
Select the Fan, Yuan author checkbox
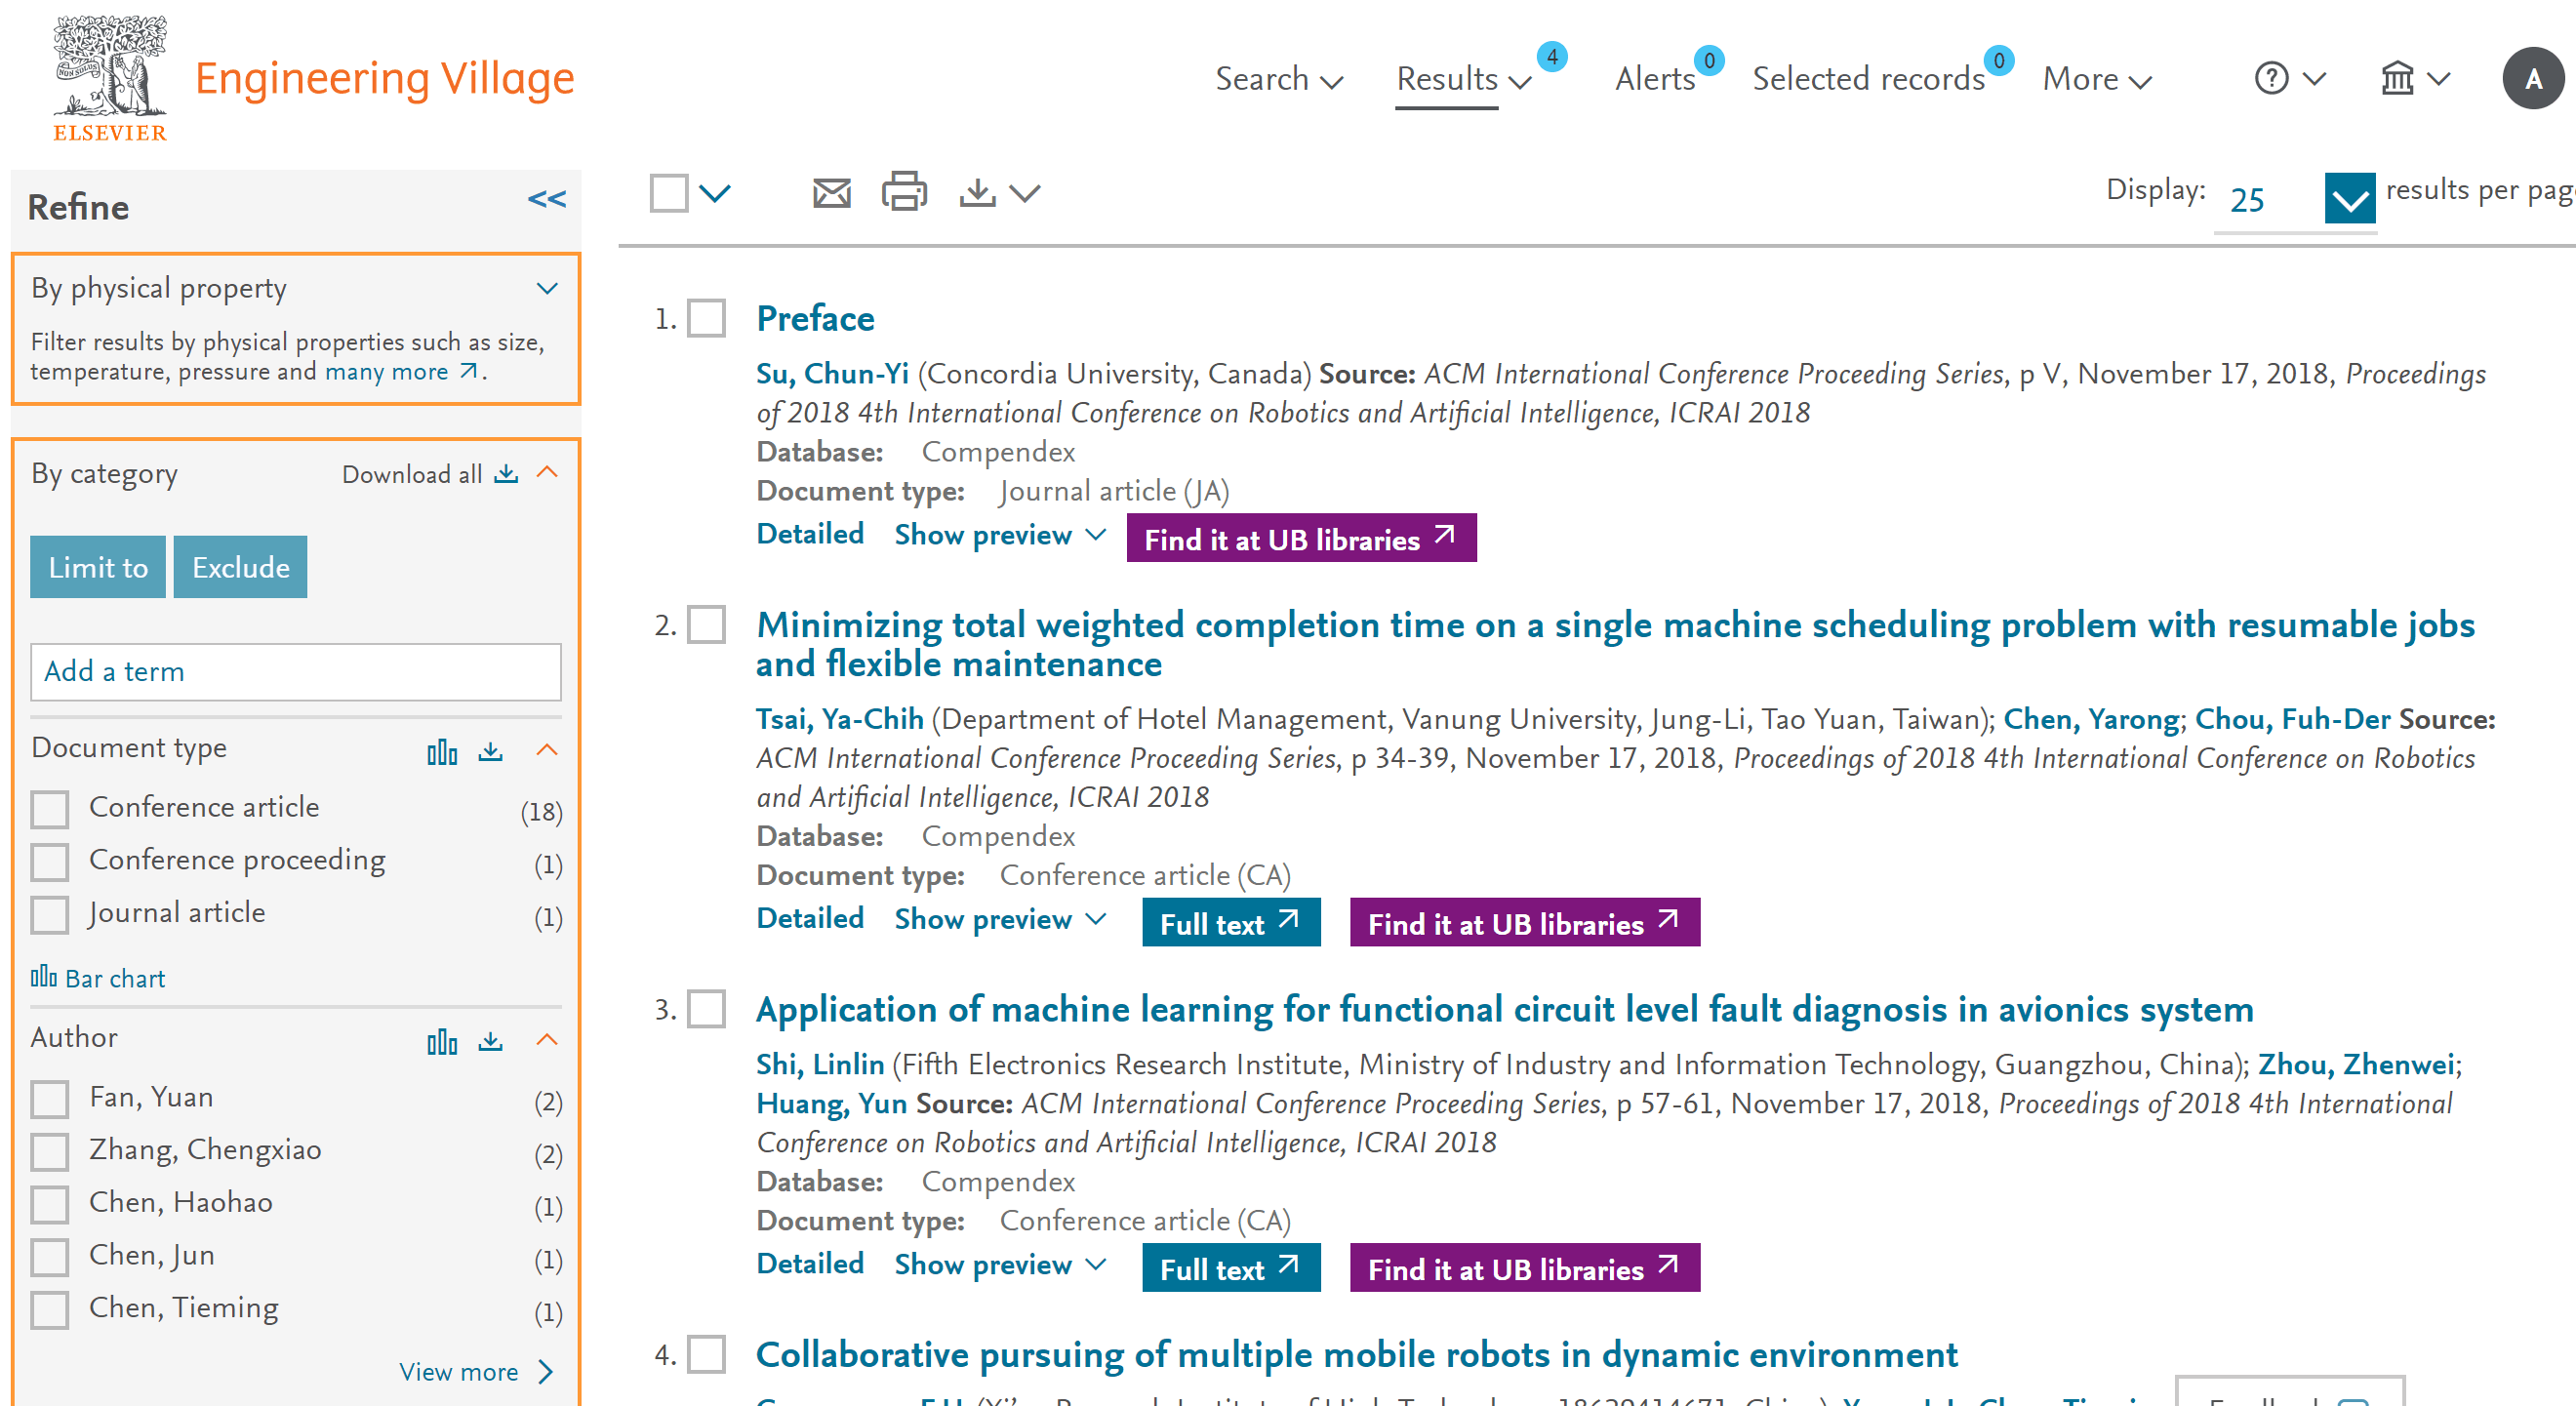pyautogui.click(x=50, y=1099)
